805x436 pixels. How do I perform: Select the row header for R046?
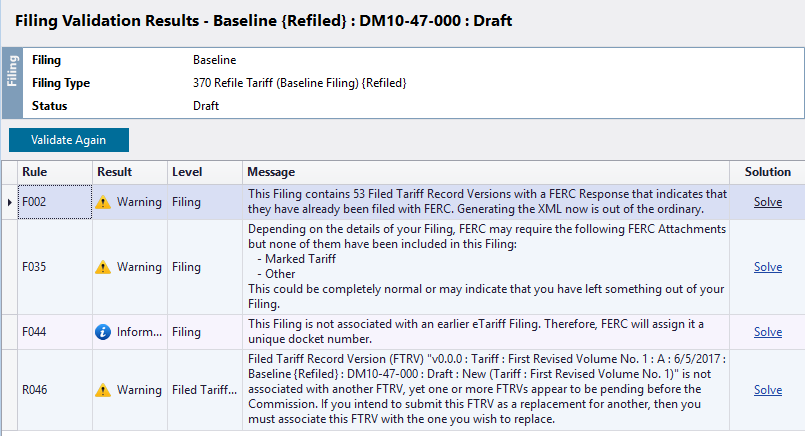tap(10, 390)
